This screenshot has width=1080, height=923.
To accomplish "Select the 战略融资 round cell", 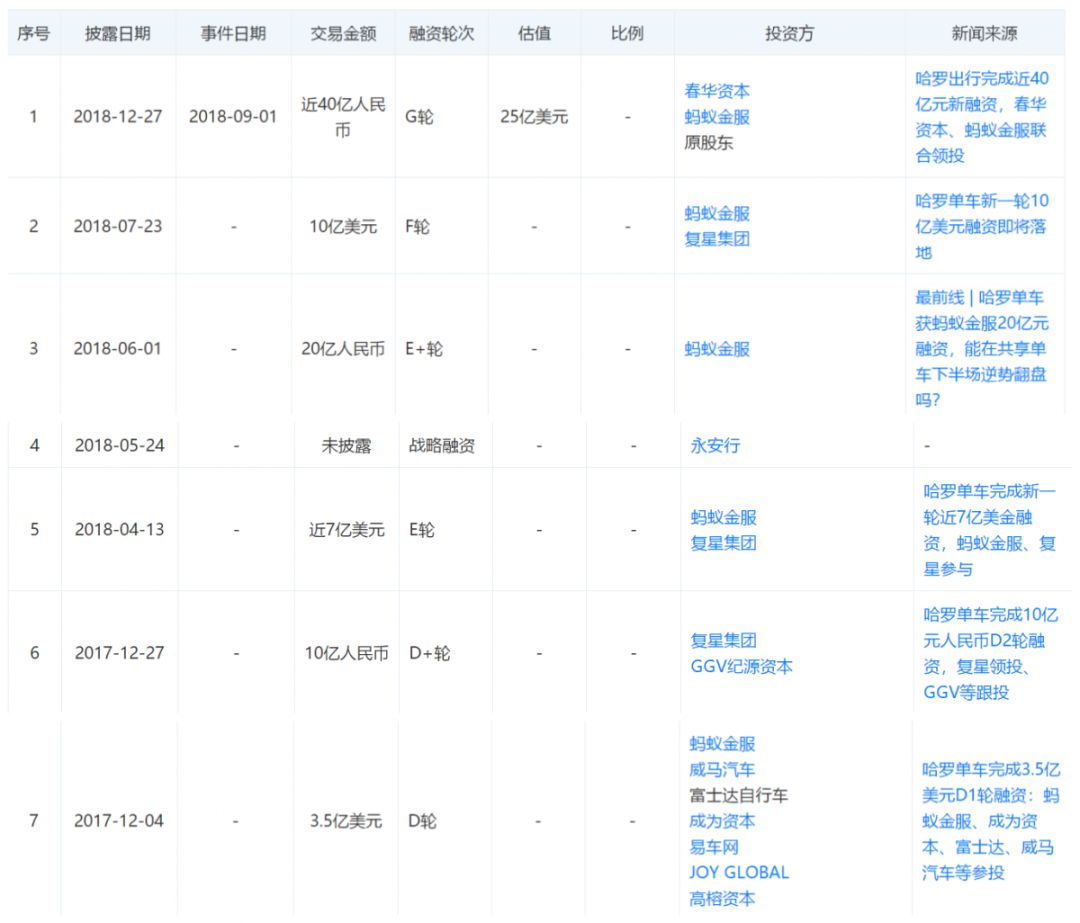I will coord(442,446).
